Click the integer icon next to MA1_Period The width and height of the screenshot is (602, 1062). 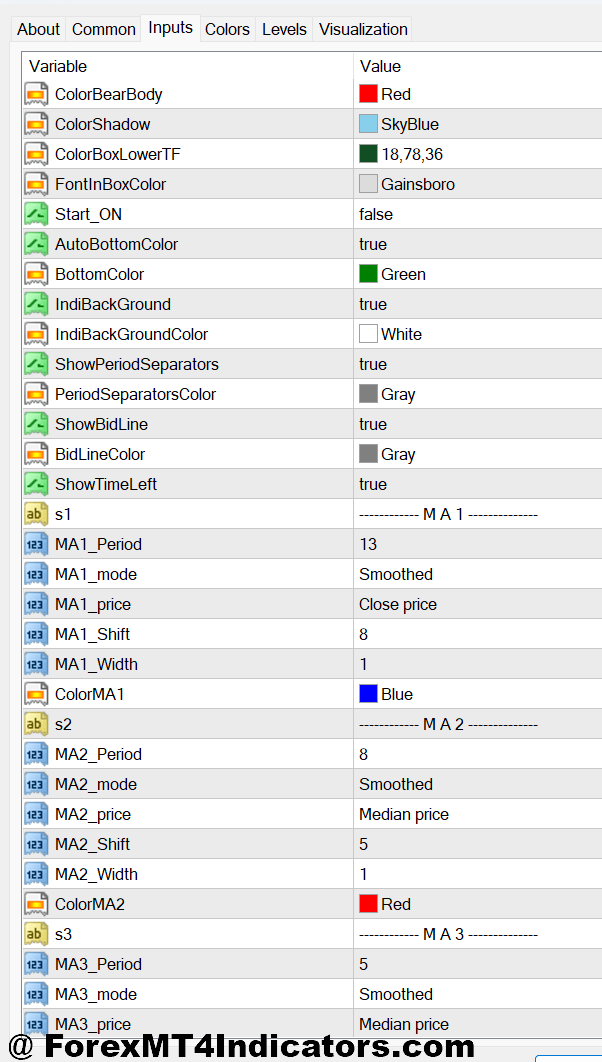(x=37, y=544)
